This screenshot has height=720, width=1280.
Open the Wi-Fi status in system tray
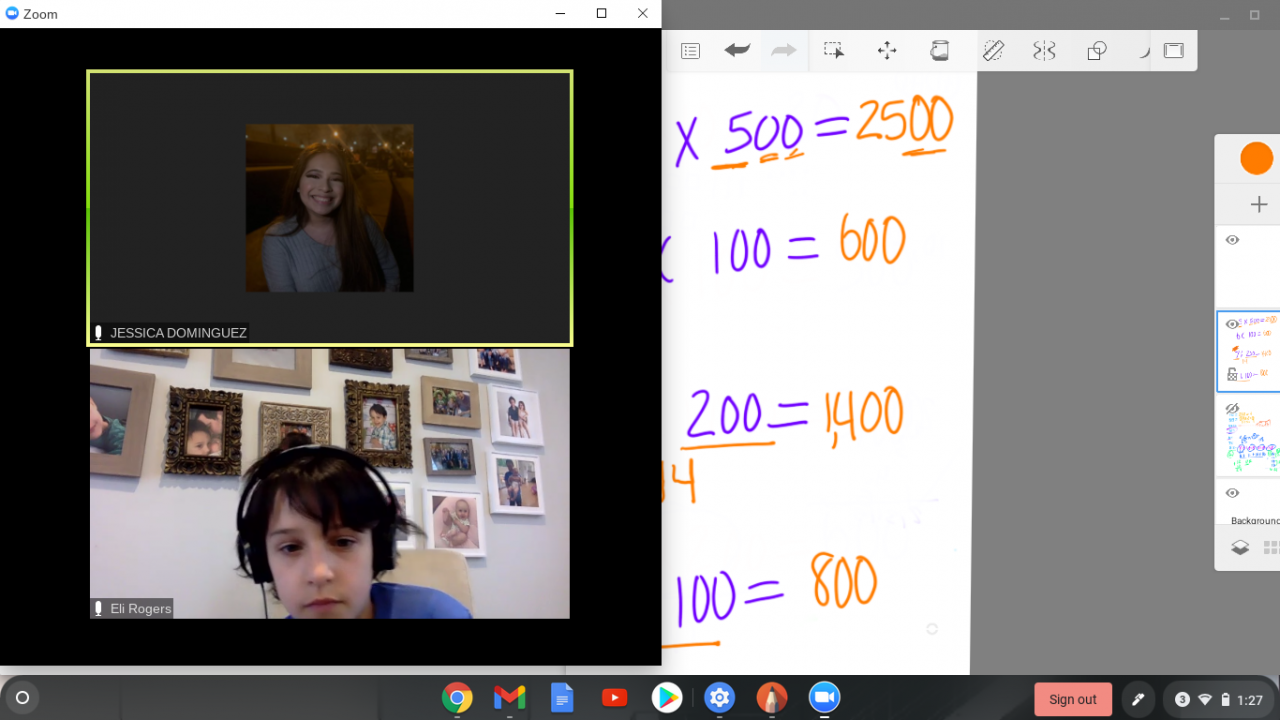click(1205, 700)
